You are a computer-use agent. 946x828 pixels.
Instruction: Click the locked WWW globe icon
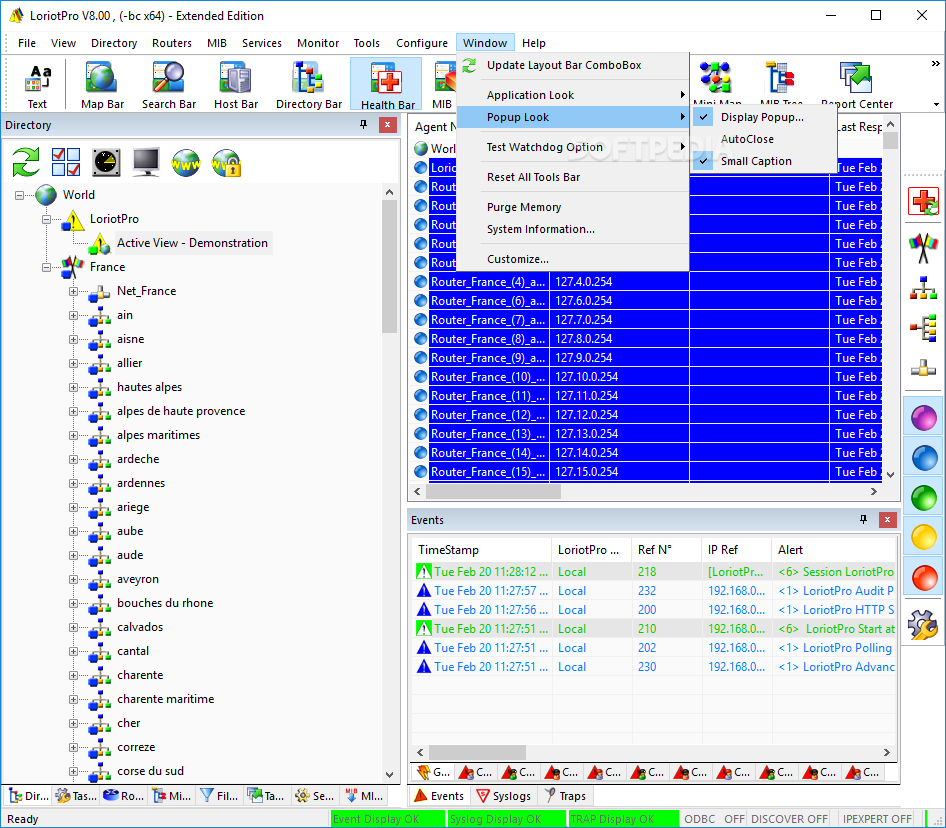(226, 162)
